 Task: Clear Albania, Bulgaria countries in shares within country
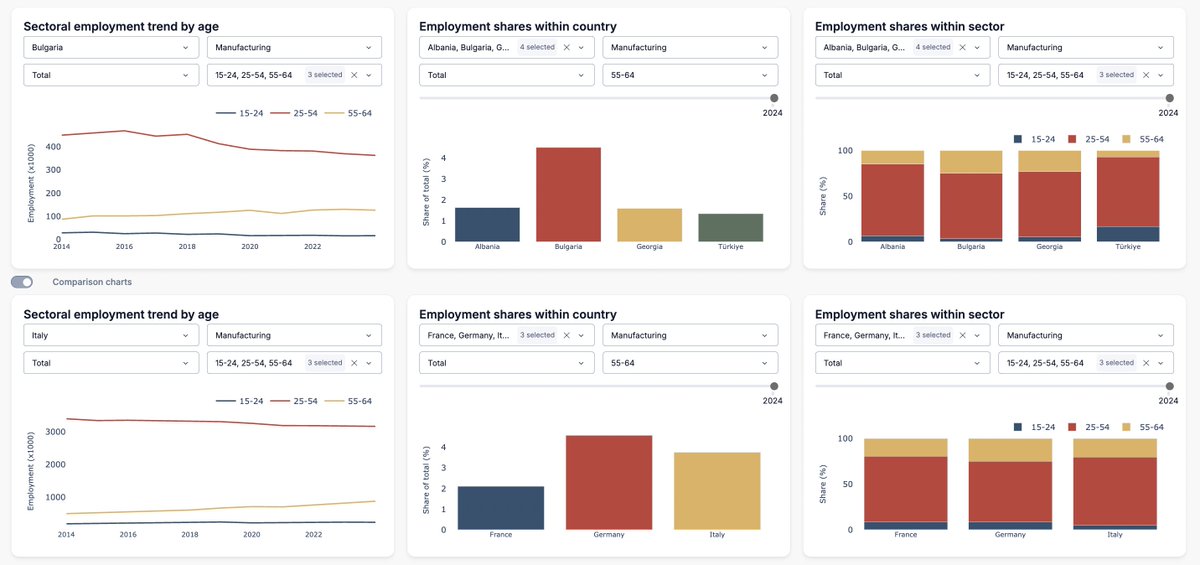tap(566, 47)
